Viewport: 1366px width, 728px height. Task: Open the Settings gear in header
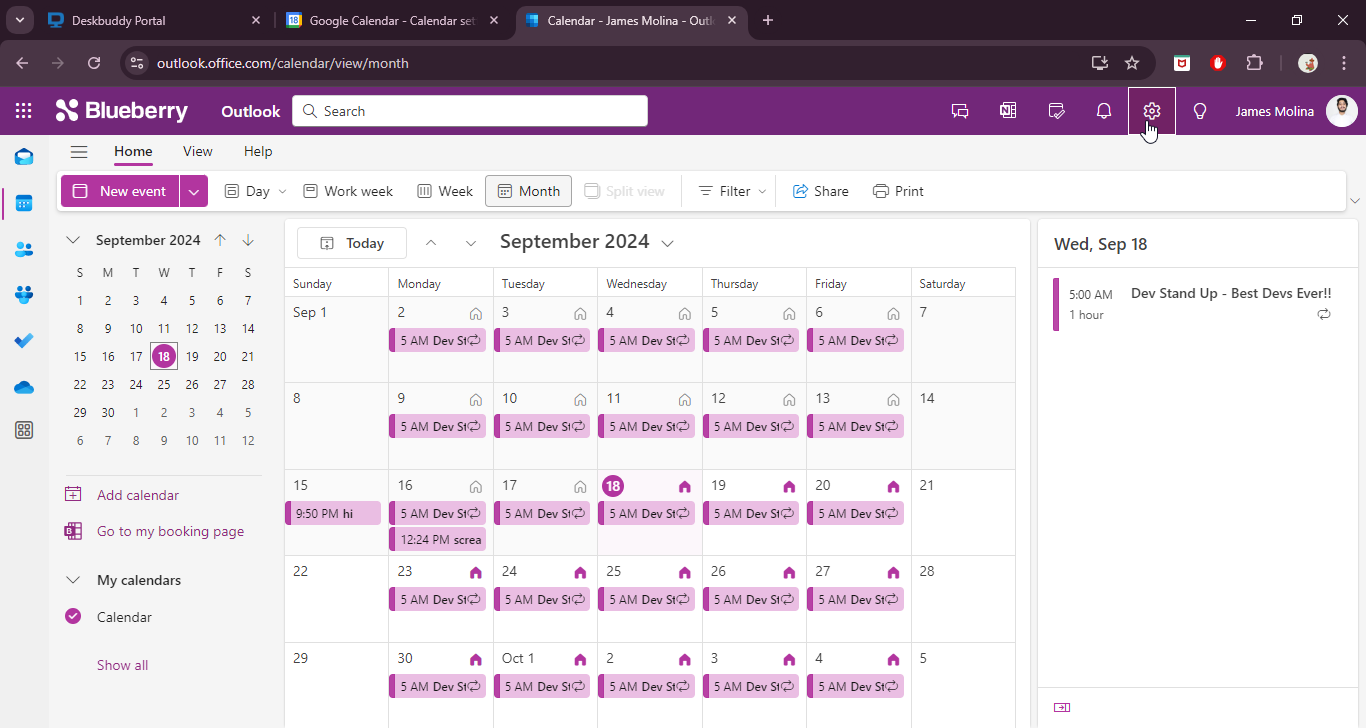[1151, 111]
